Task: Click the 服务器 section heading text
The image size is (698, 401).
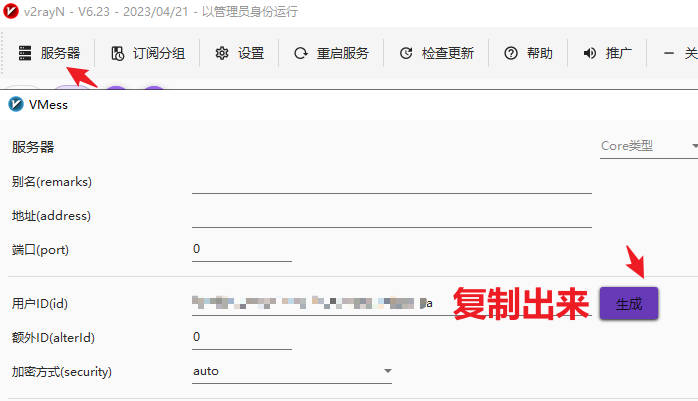Action: click(x=33, y=147)
